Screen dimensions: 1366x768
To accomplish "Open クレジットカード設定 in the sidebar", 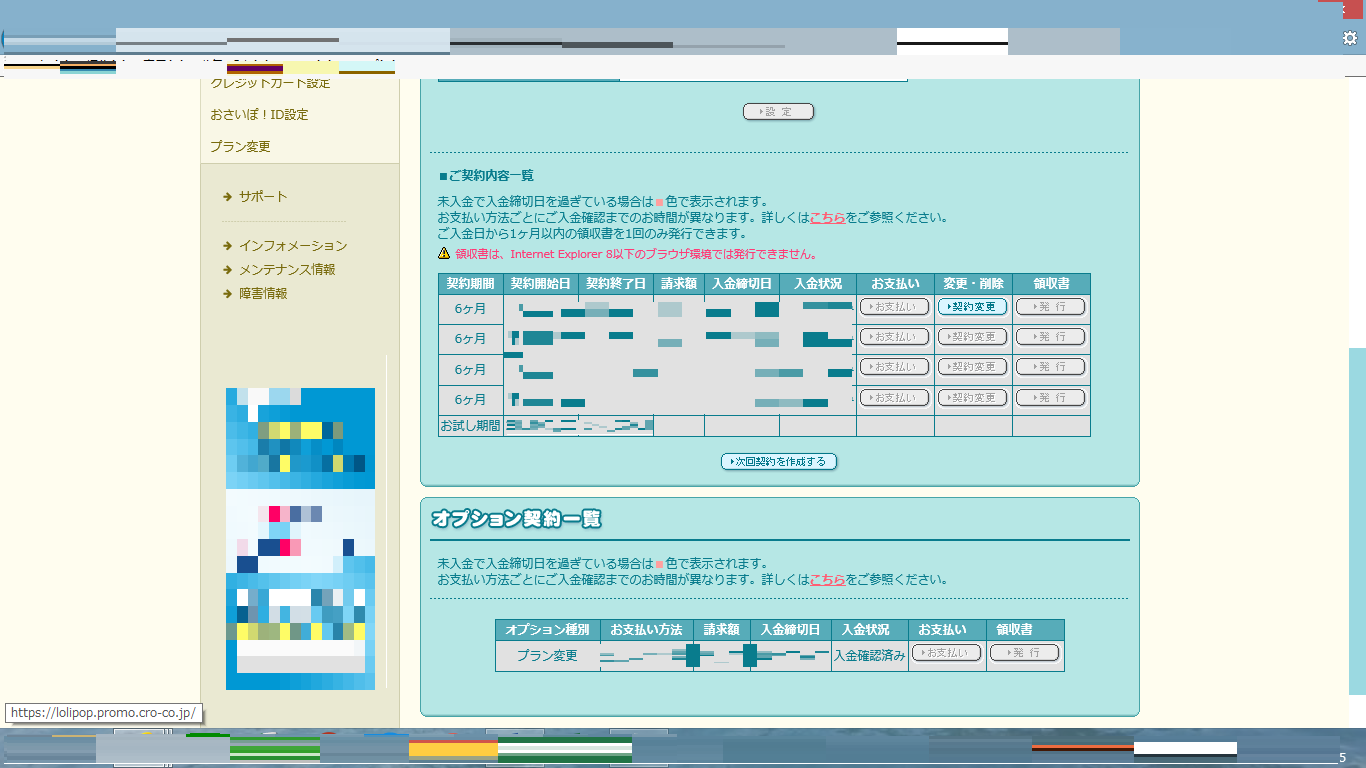I will click(270, 83).
